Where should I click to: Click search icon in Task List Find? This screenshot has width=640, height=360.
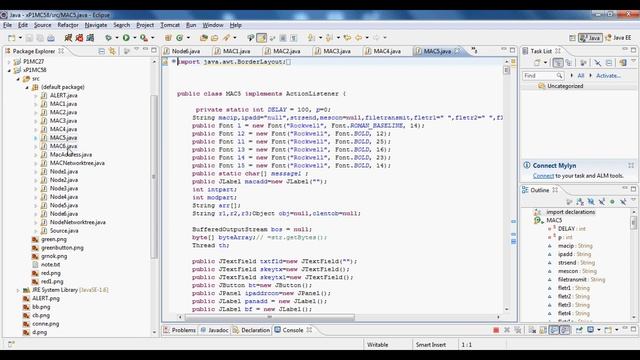(x=559, y=76)
